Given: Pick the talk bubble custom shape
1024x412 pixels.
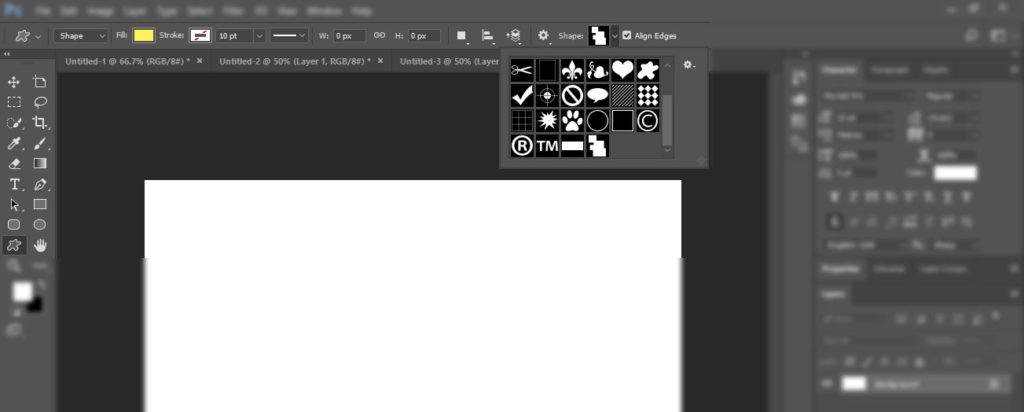Looking at the screenshot, I should click(x=598, y=95).
